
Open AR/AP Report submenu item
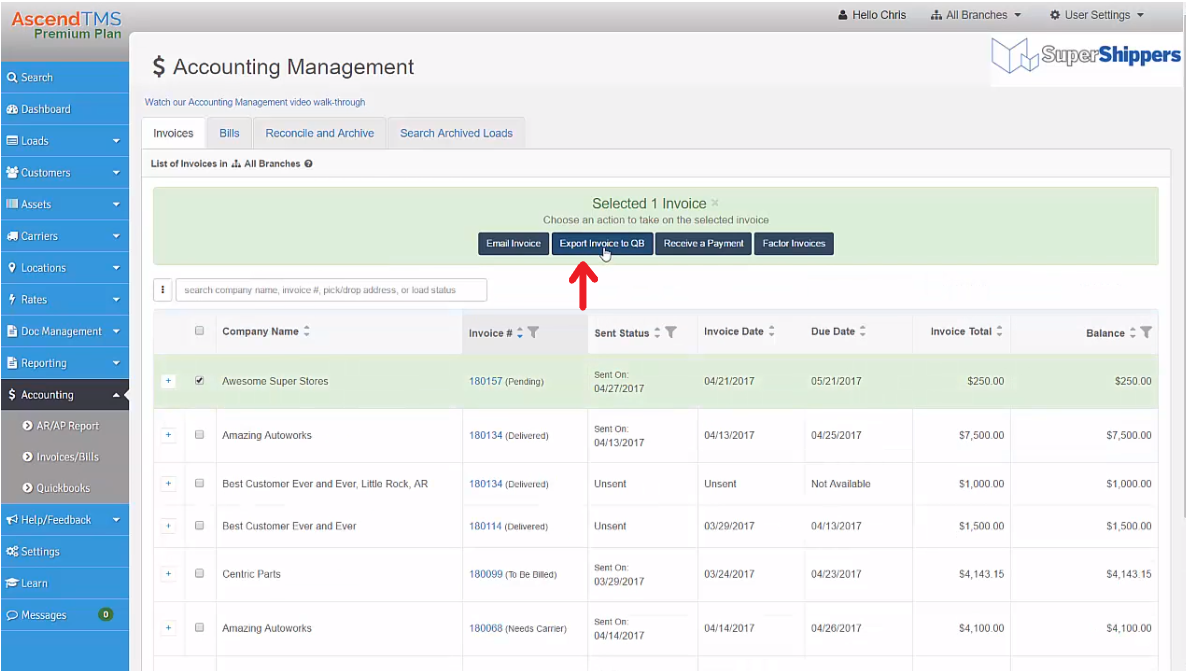[x=65, y=426]
